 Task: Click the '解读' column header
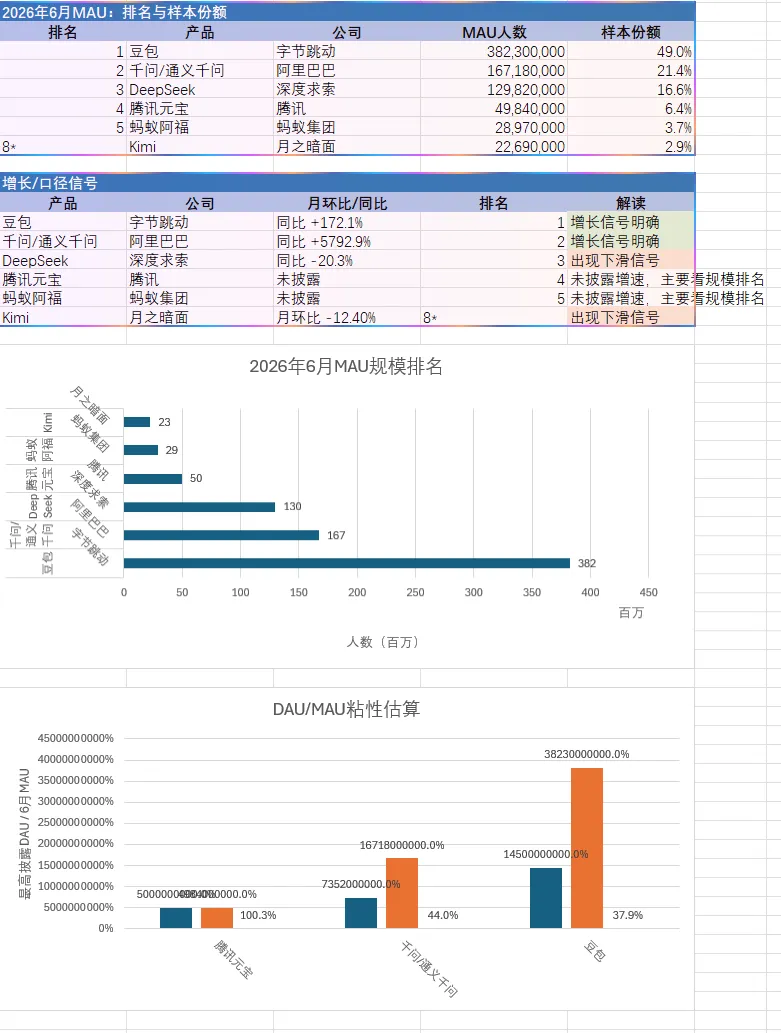tap(631, 203)
